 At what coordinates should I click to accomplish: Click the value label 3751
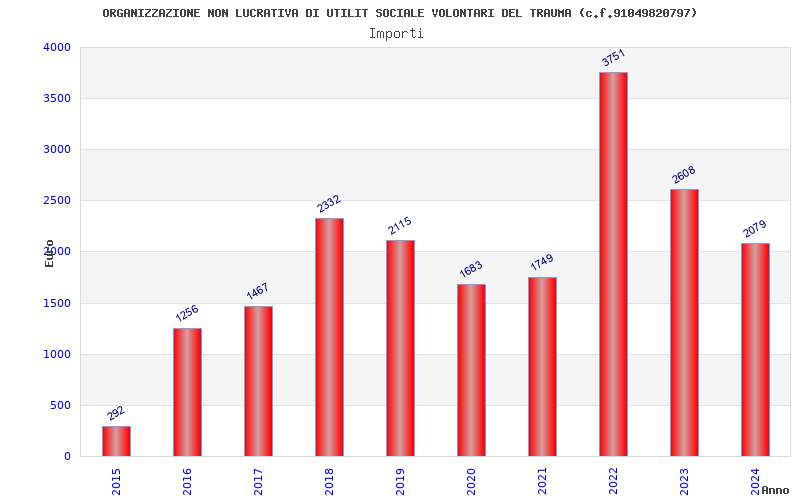pyautogui.click(x=613, y=58)
